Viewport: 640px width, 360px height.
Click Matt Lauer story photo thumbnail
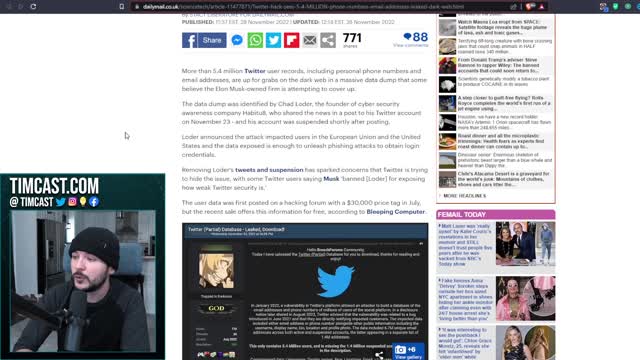[525, 244]
